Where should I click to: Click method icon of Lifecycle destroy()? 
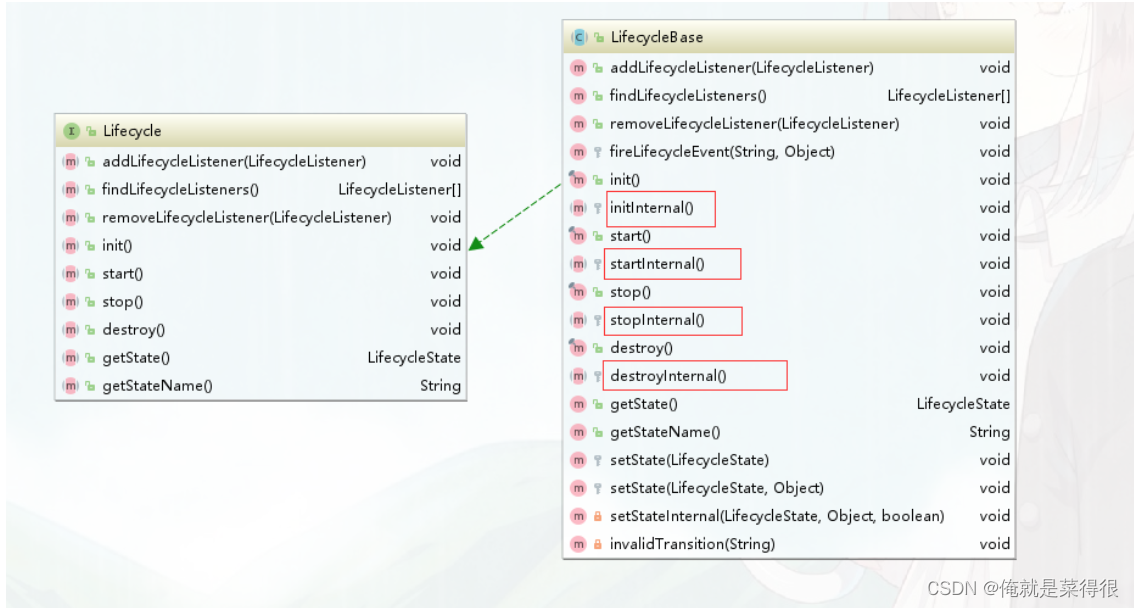(70, 330)
